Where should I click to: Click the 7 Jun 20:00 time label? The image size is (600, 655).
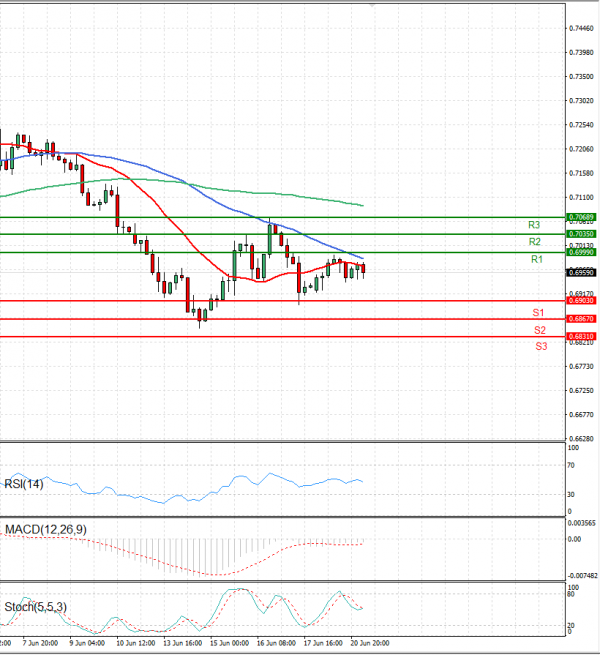pyautogui.click(x=40, y=643)
